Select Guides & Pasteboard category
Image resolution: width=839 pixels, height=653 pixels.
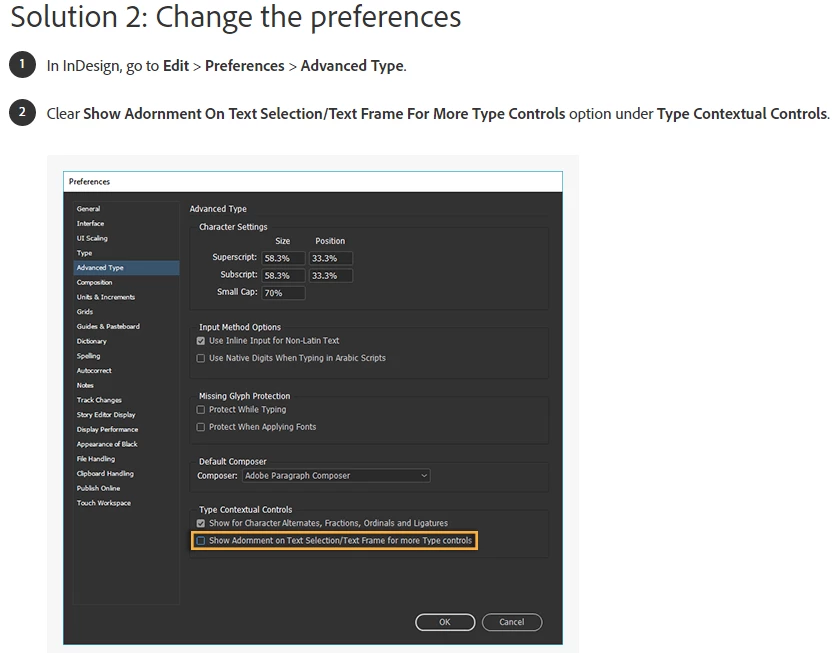click(x=108, y=326)
